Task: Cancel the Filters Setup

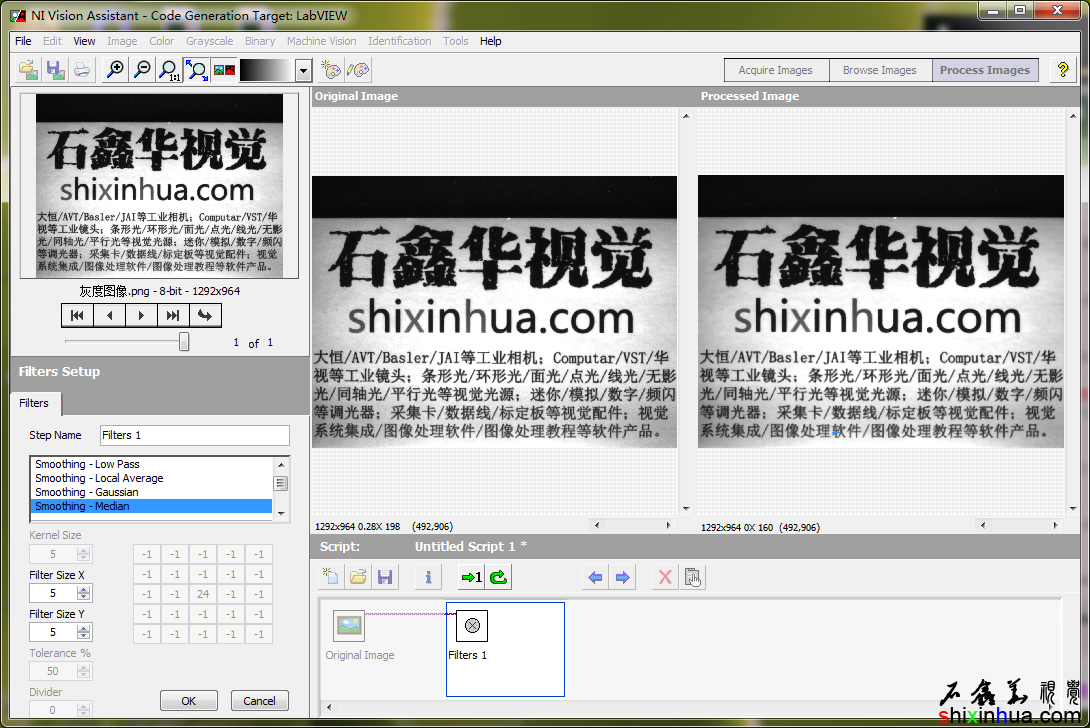Action: click(259, 701)
